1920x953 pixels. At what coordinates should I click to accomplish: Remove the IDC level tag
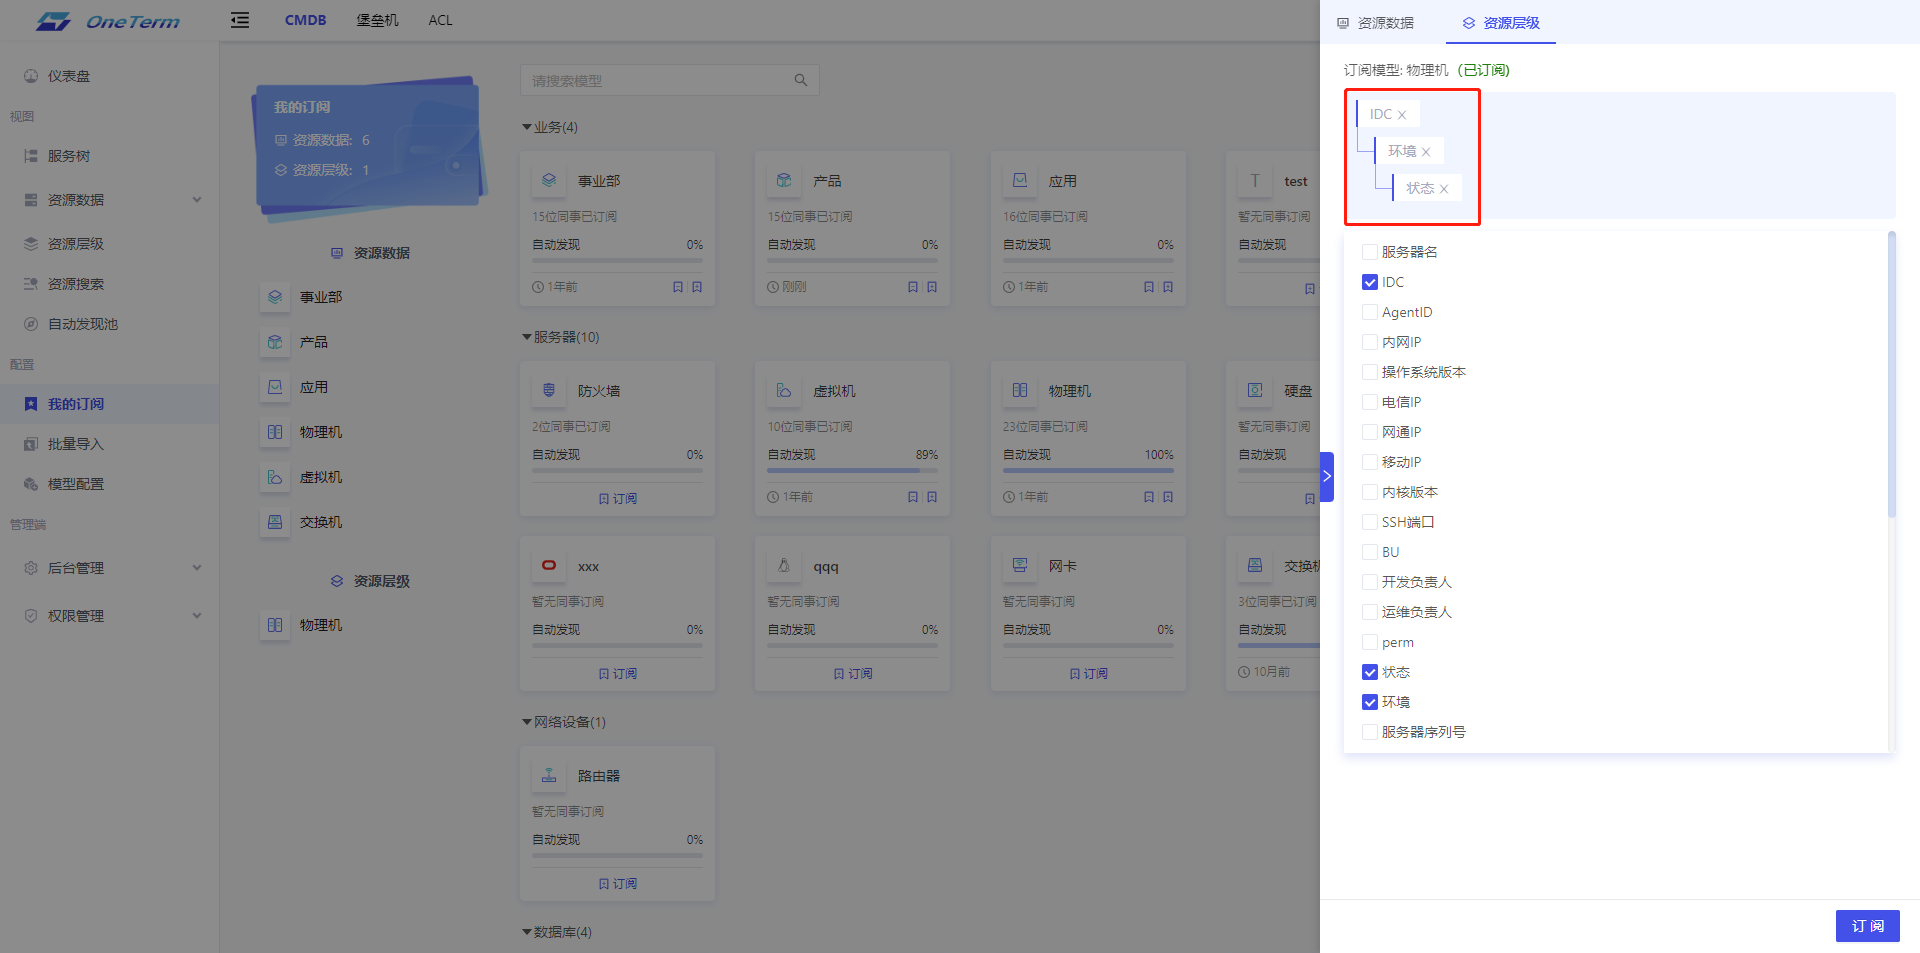tap(1402, 115)
